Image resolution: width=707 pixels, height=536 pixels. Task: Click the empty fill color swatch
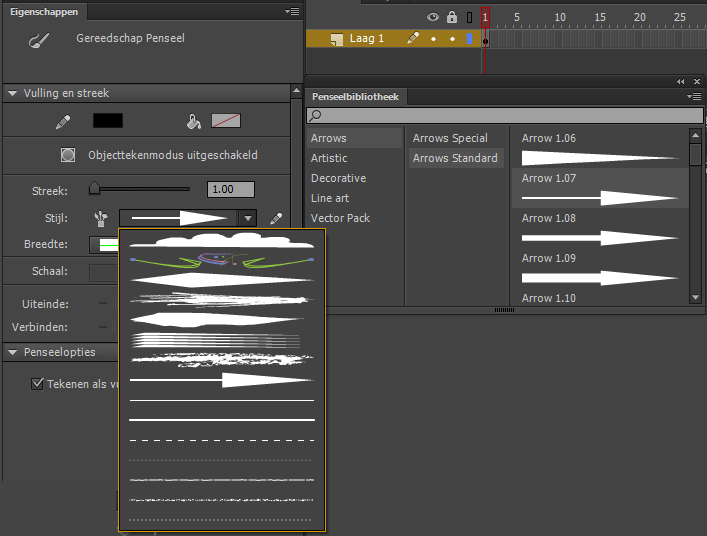coord(226,120)
